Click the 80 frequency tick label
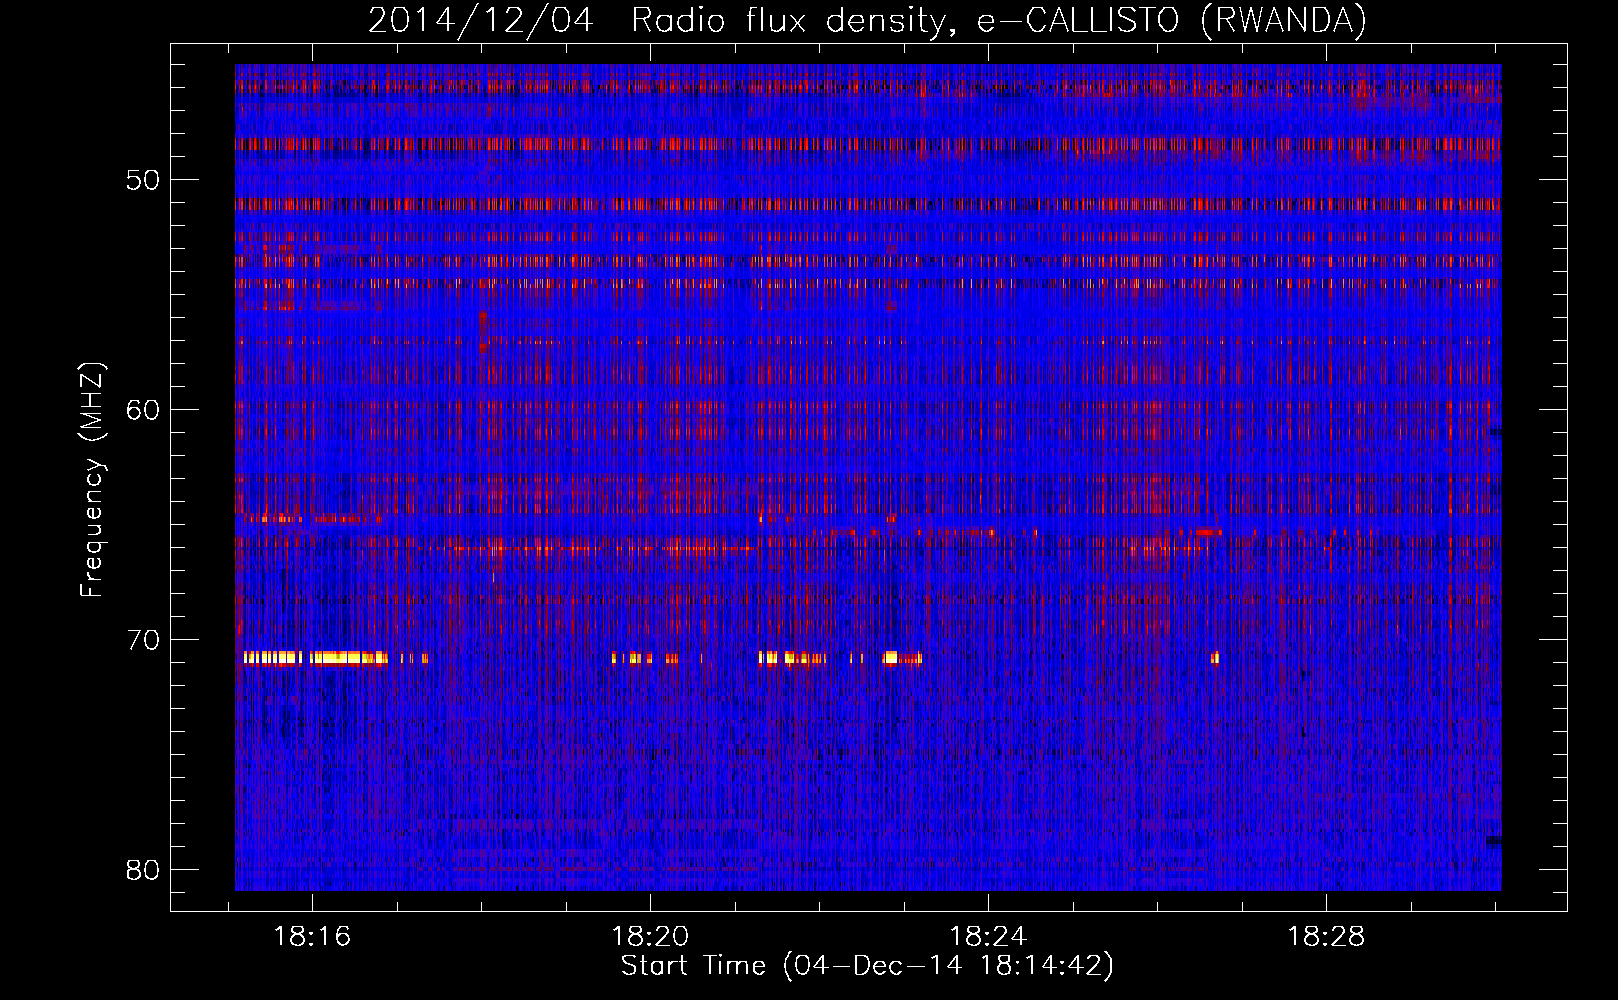The width and height of the screenshot is (1618, 1000). point(143,870)
